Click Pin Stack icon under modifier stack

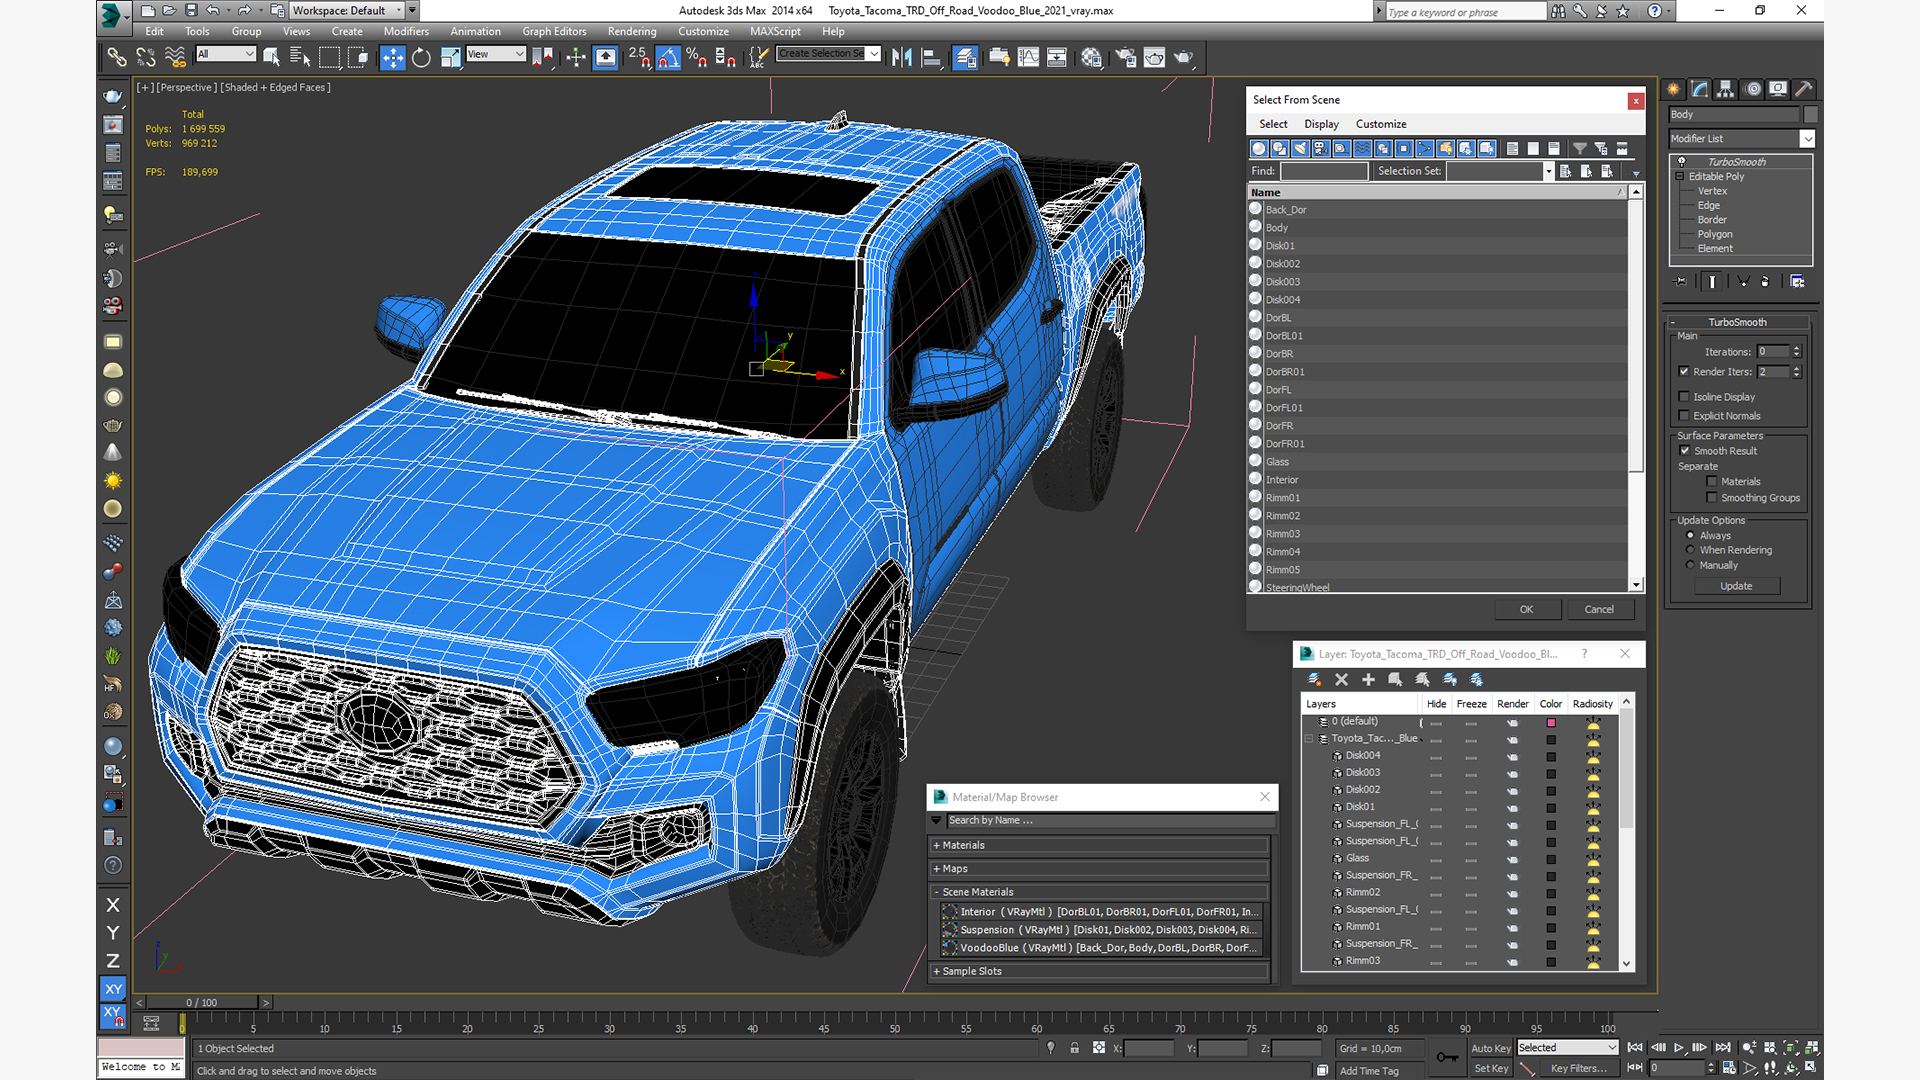pyautogui.click(x=1680, y=282)
